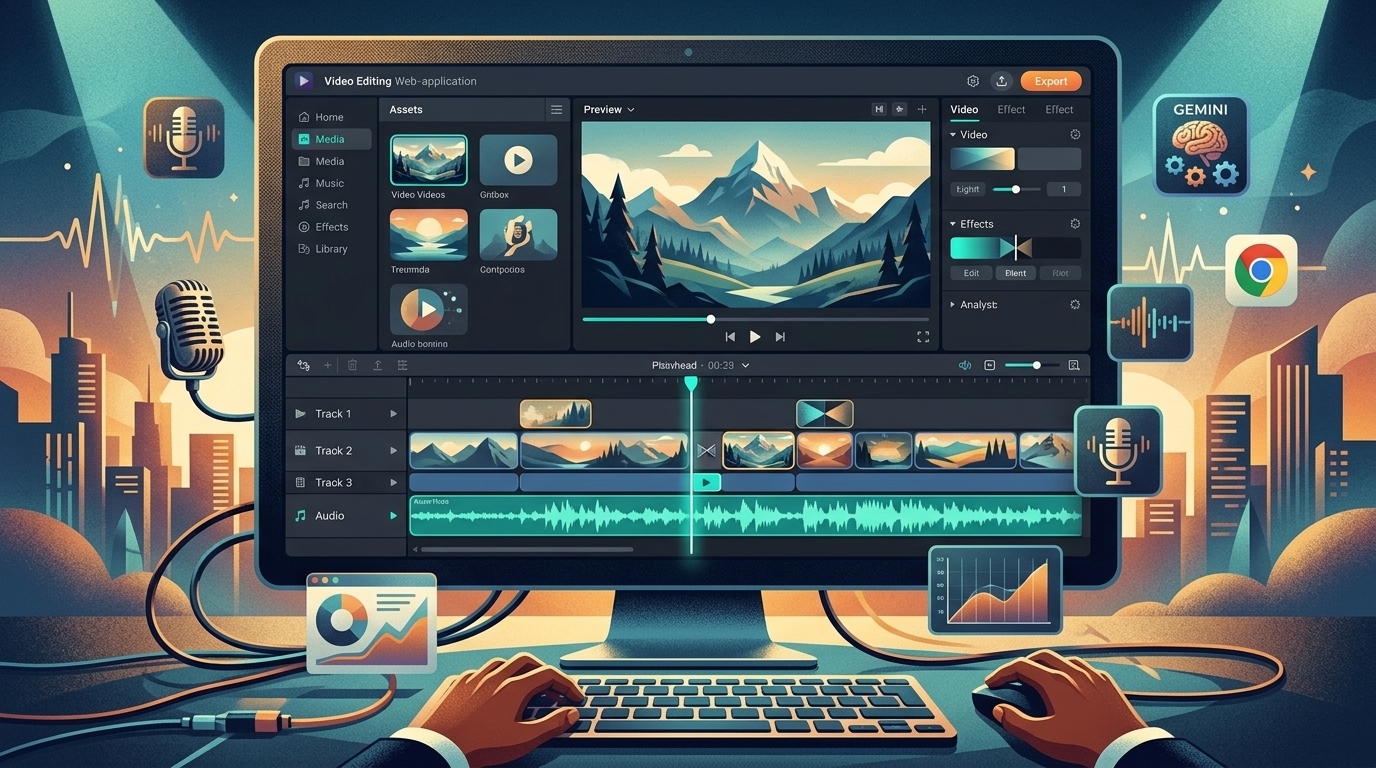Play the preview video

(755, 337)
